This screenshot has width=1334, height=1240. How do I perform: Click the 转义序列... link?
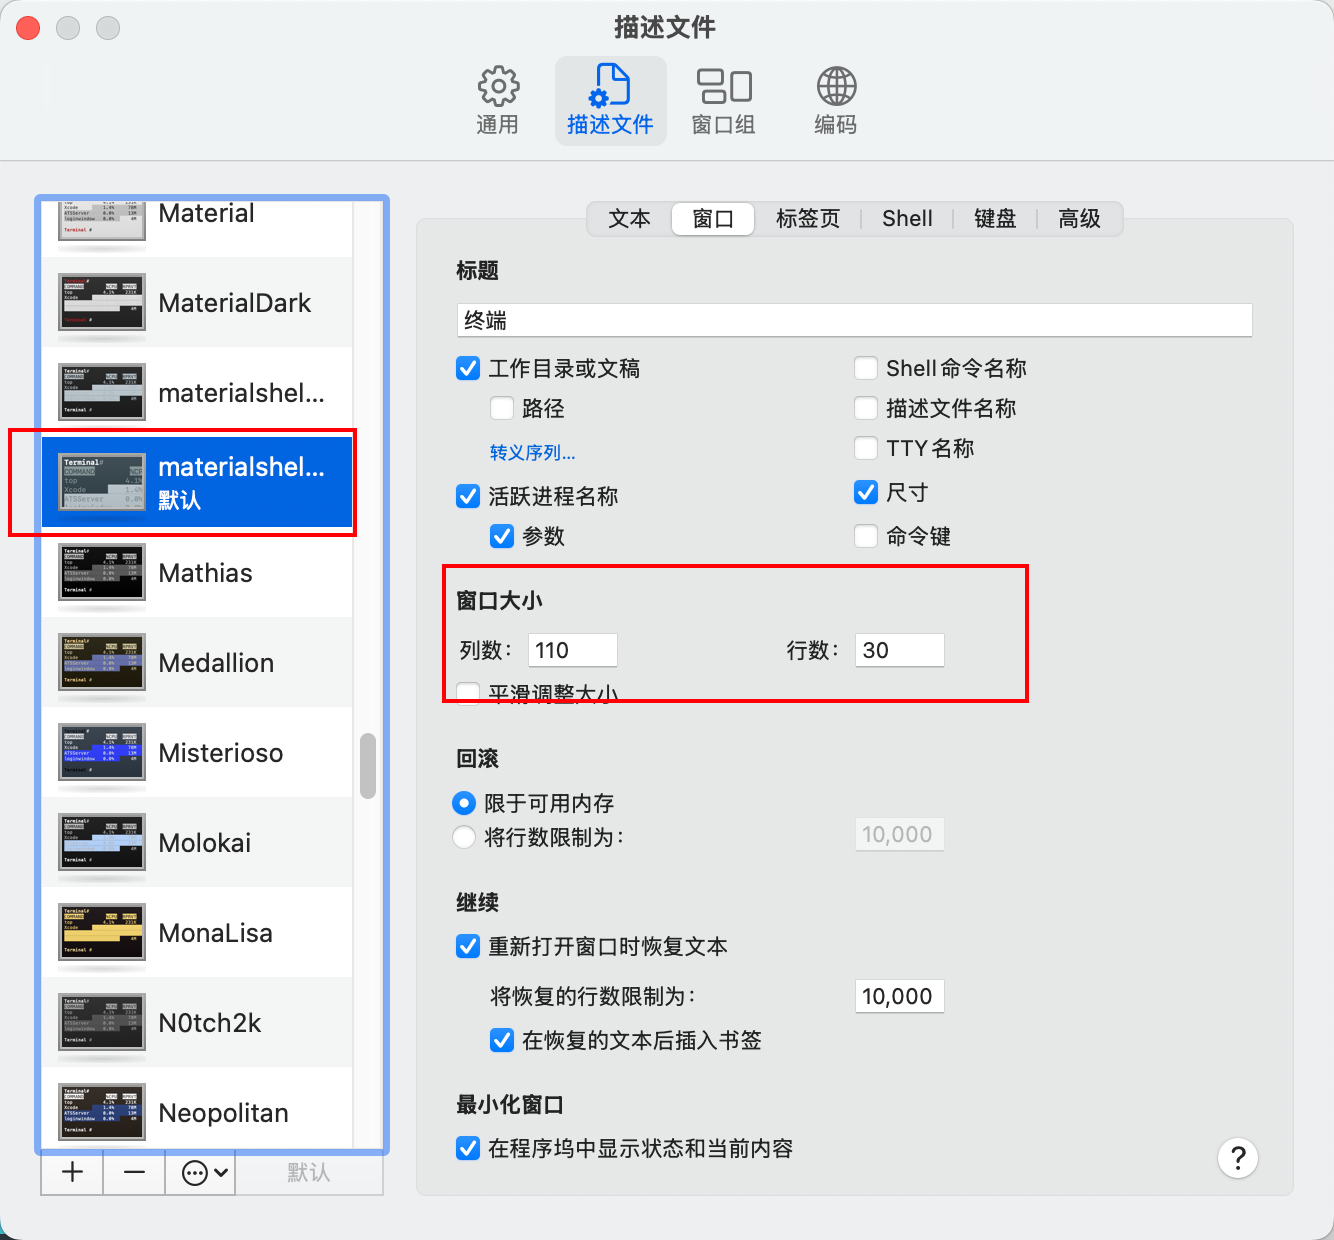(532, 453)
